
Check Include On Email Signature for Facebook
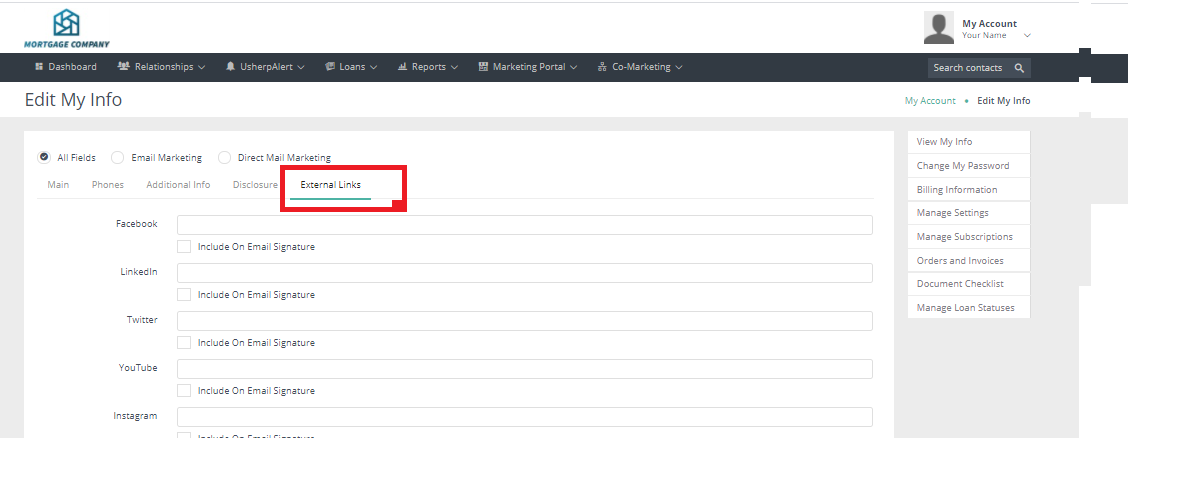(184, 246)
